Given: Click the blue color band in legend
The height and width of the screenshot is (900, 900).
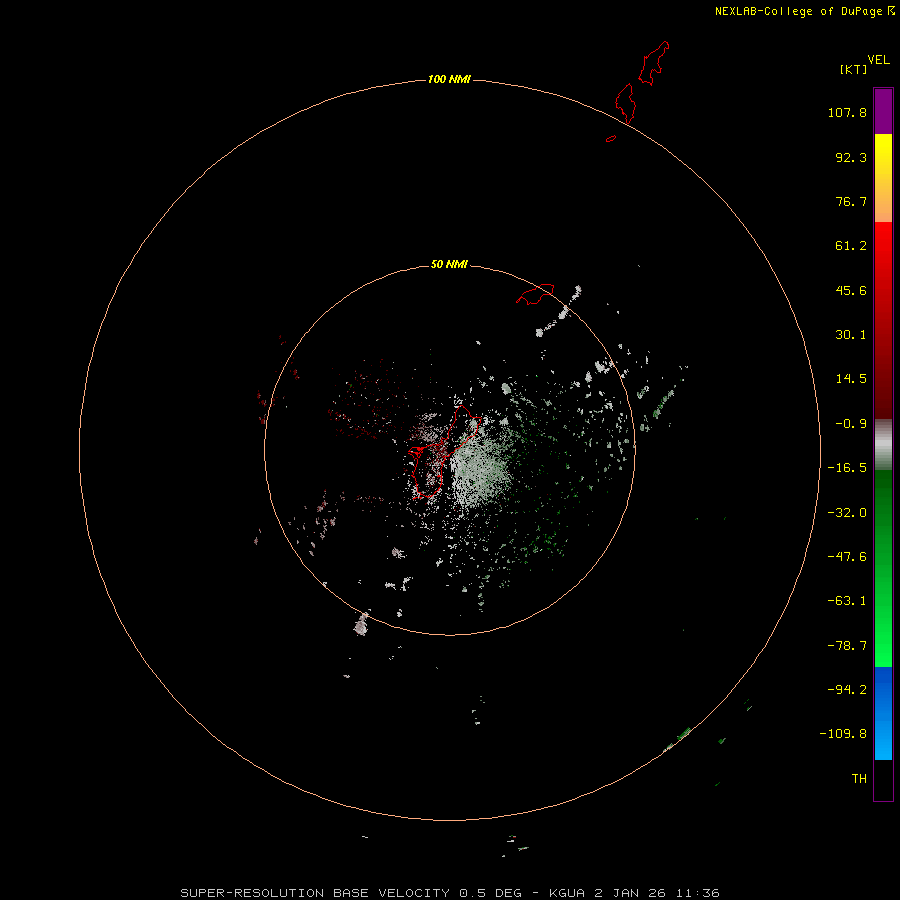Looking at the screenshot, I should click(883, 713).
